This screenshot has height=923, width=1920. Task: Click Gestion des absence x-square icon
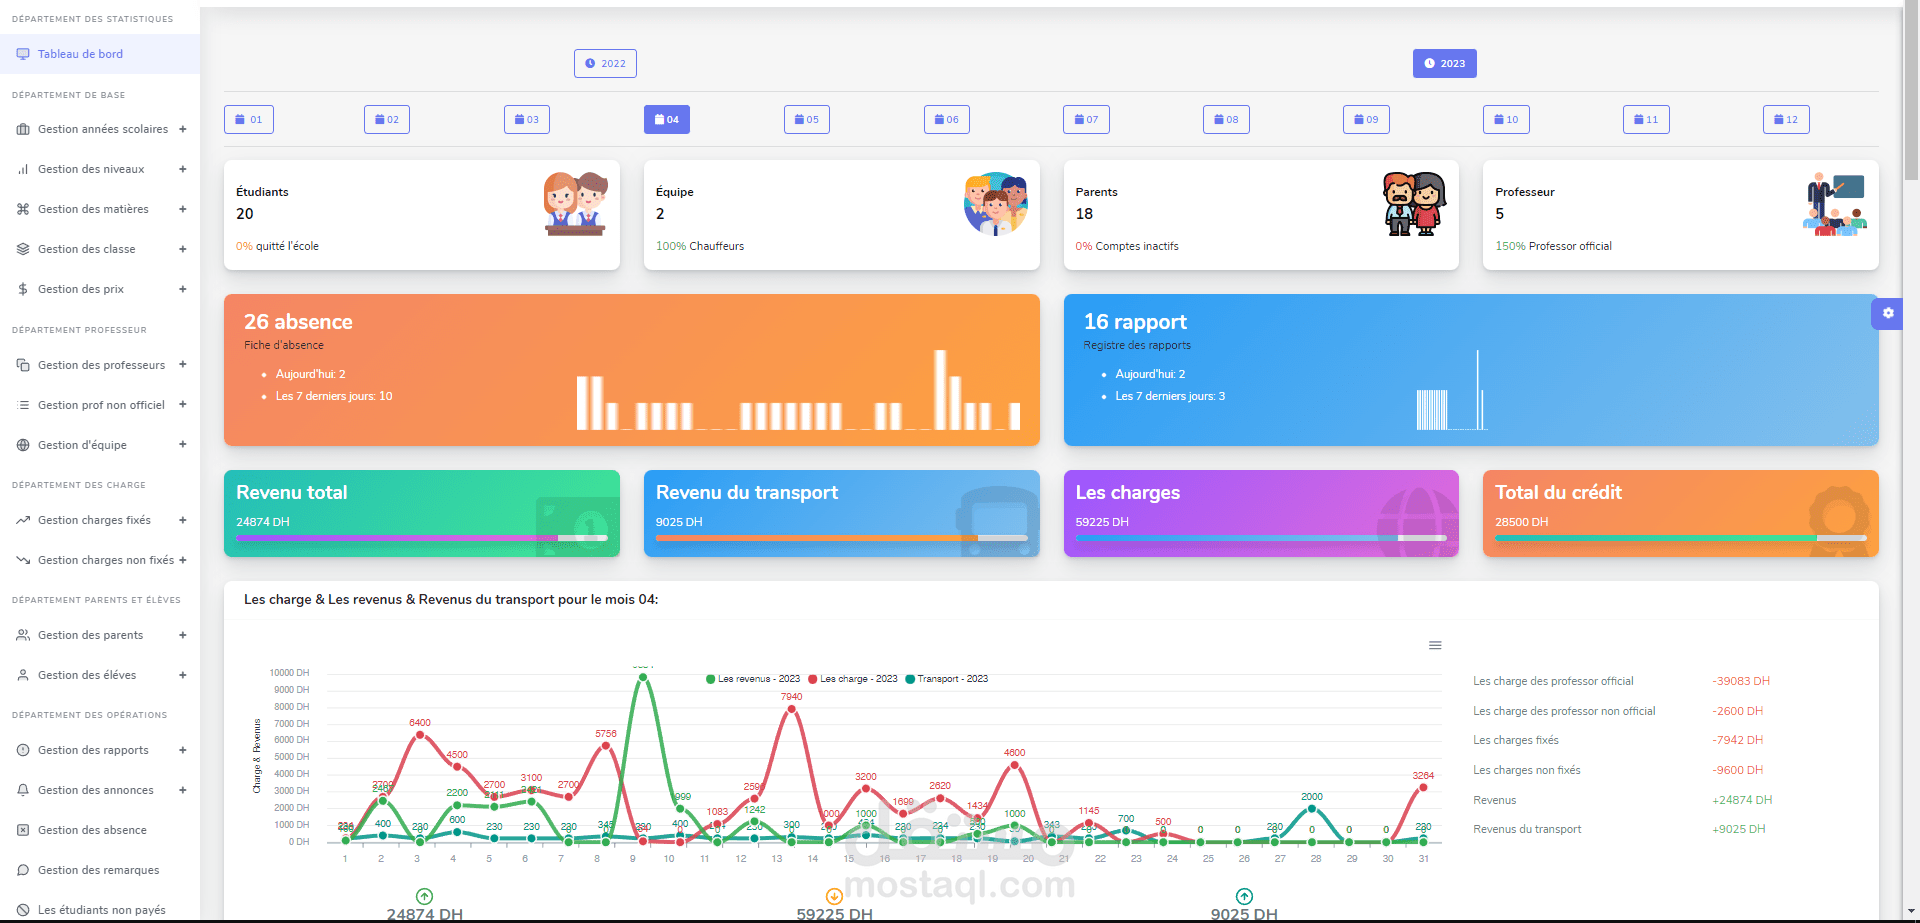[x=23, y=830]
